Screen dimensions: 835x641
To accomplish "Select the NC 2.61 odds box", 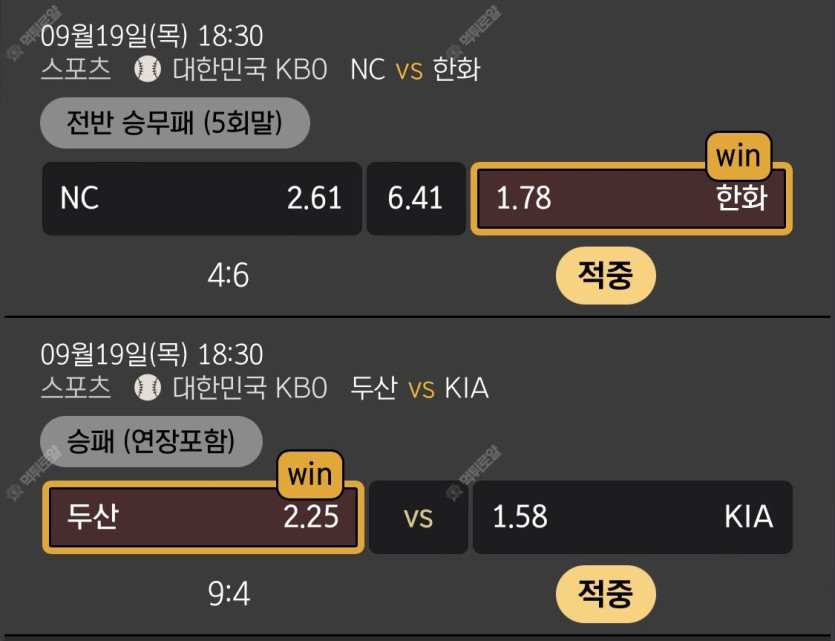I will point(202,198).
